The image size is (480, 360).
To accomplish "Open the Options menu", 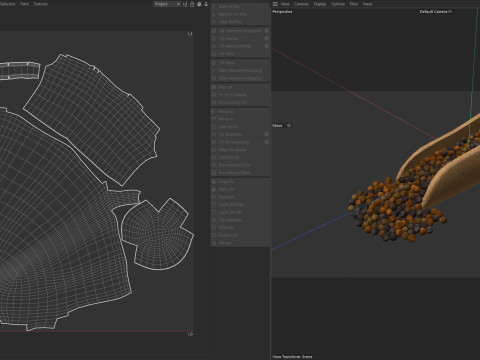I will pyautogui.click(x=338, y=4).
